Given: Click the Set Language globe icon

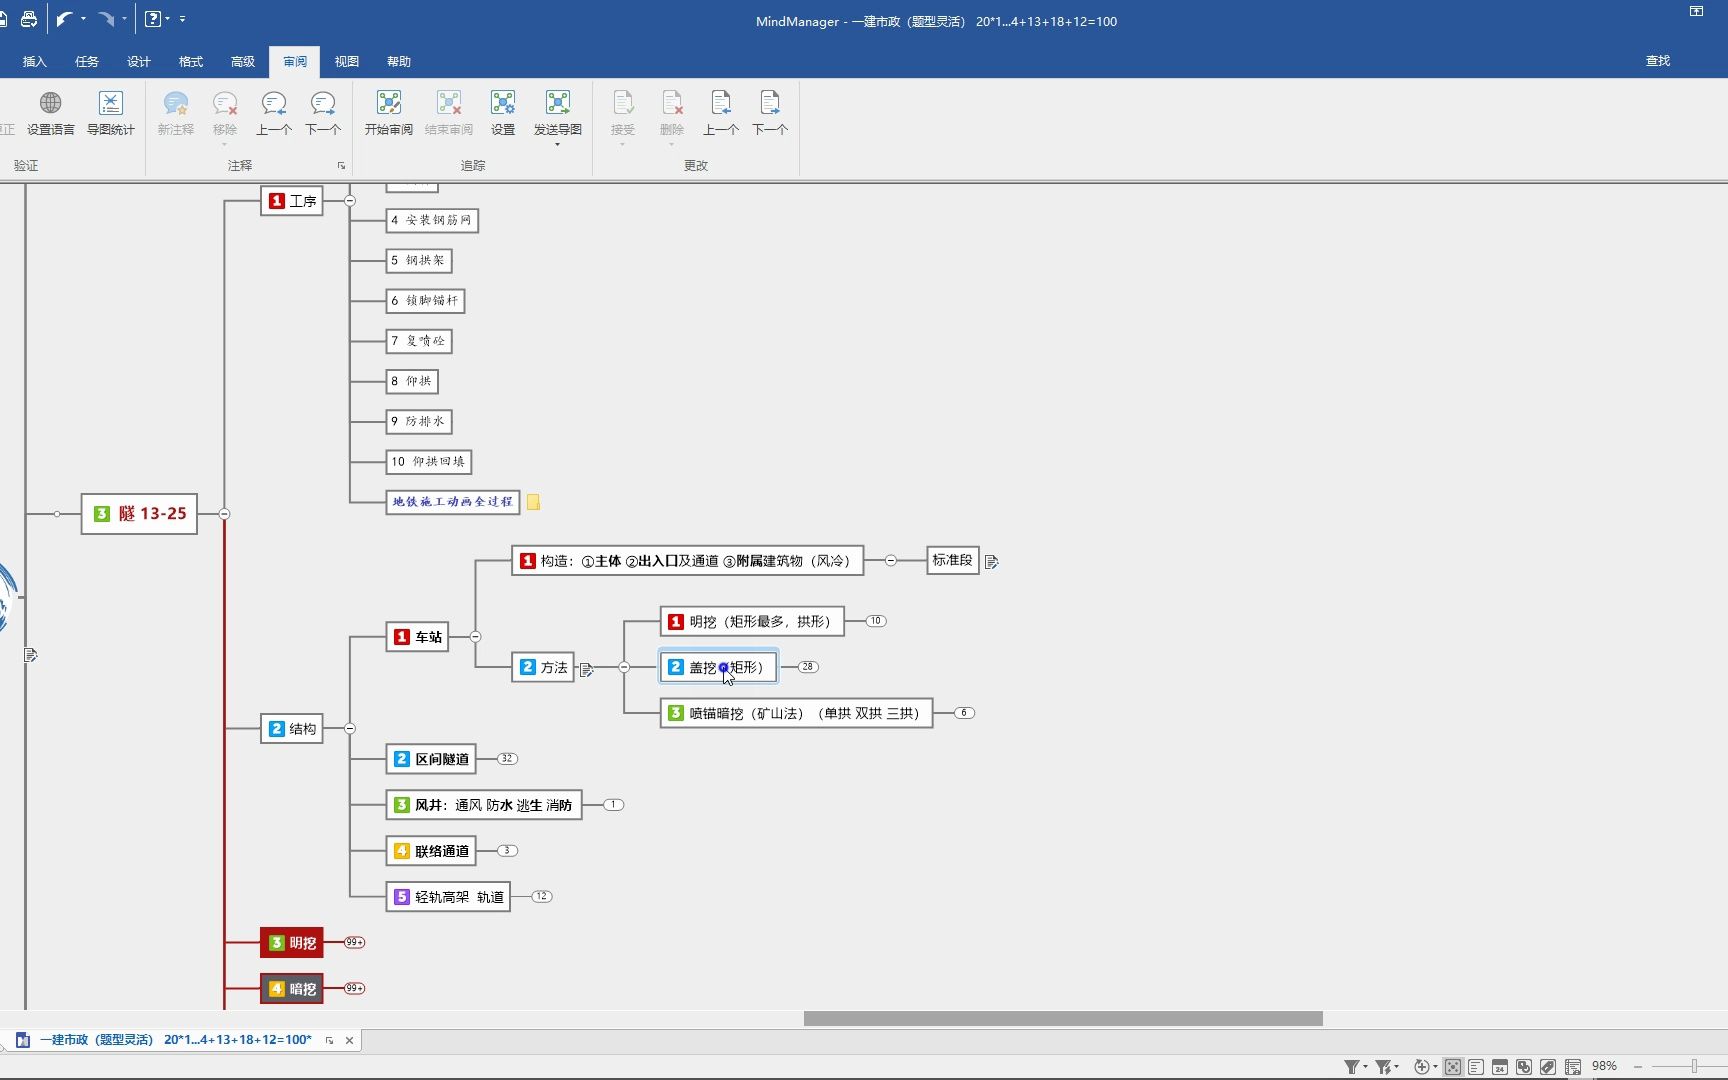Looking at the screenshot, I should [x=50, y=103].
